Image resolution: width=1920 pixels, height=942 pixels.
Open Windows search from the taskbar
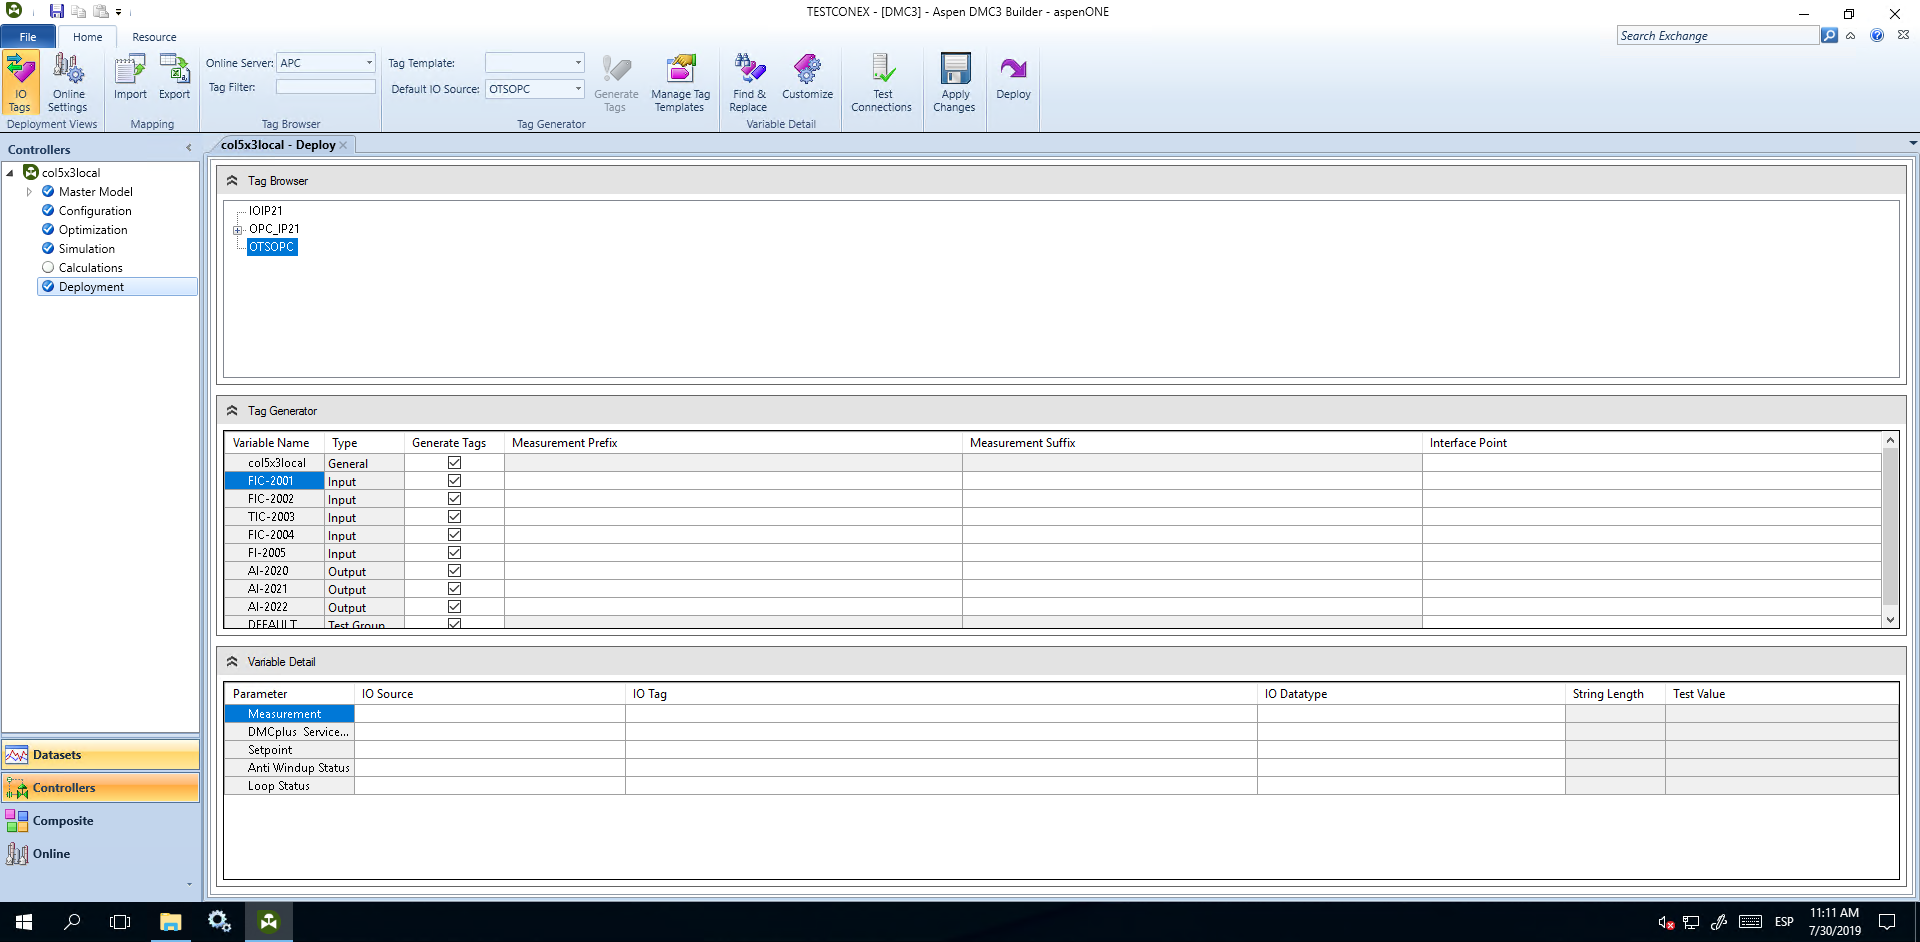coord(72,922)
